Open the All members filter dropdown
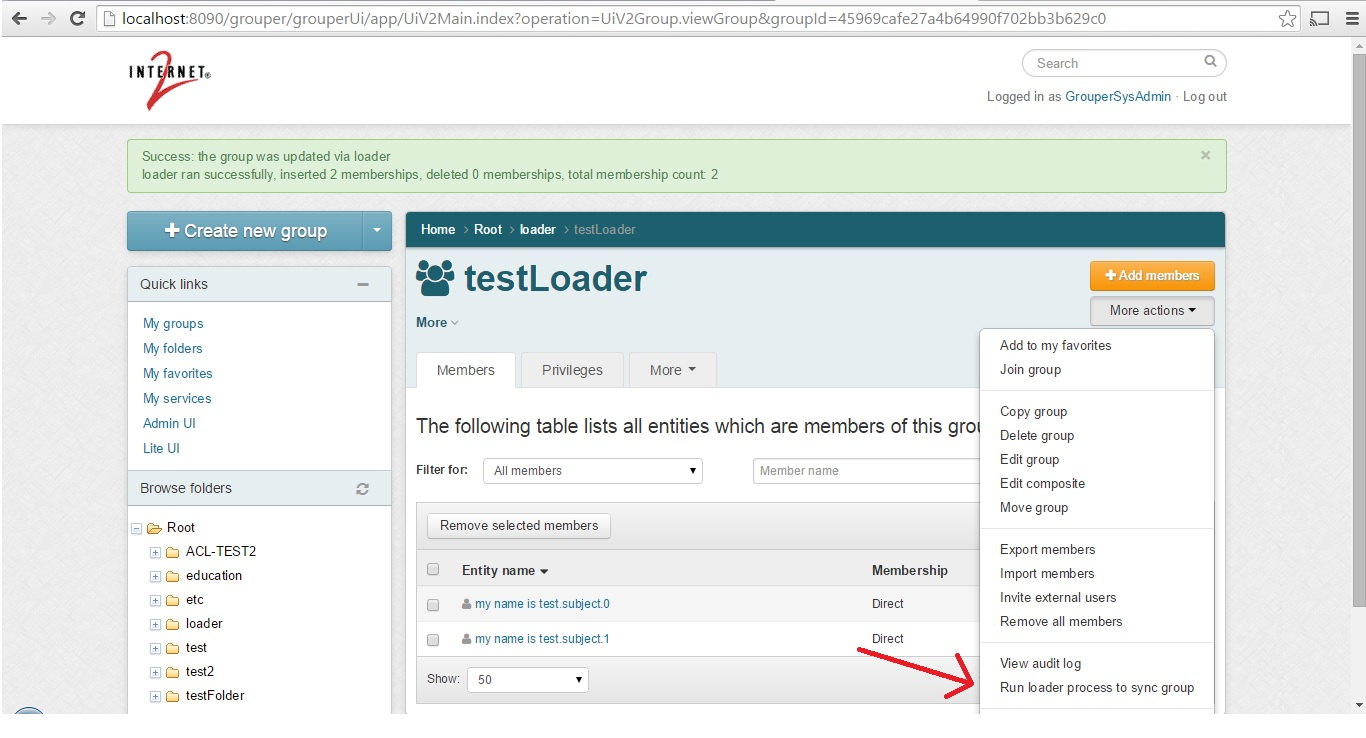Image resolution: width=1366 pixels, height=738 pixels. coord(593,471)
